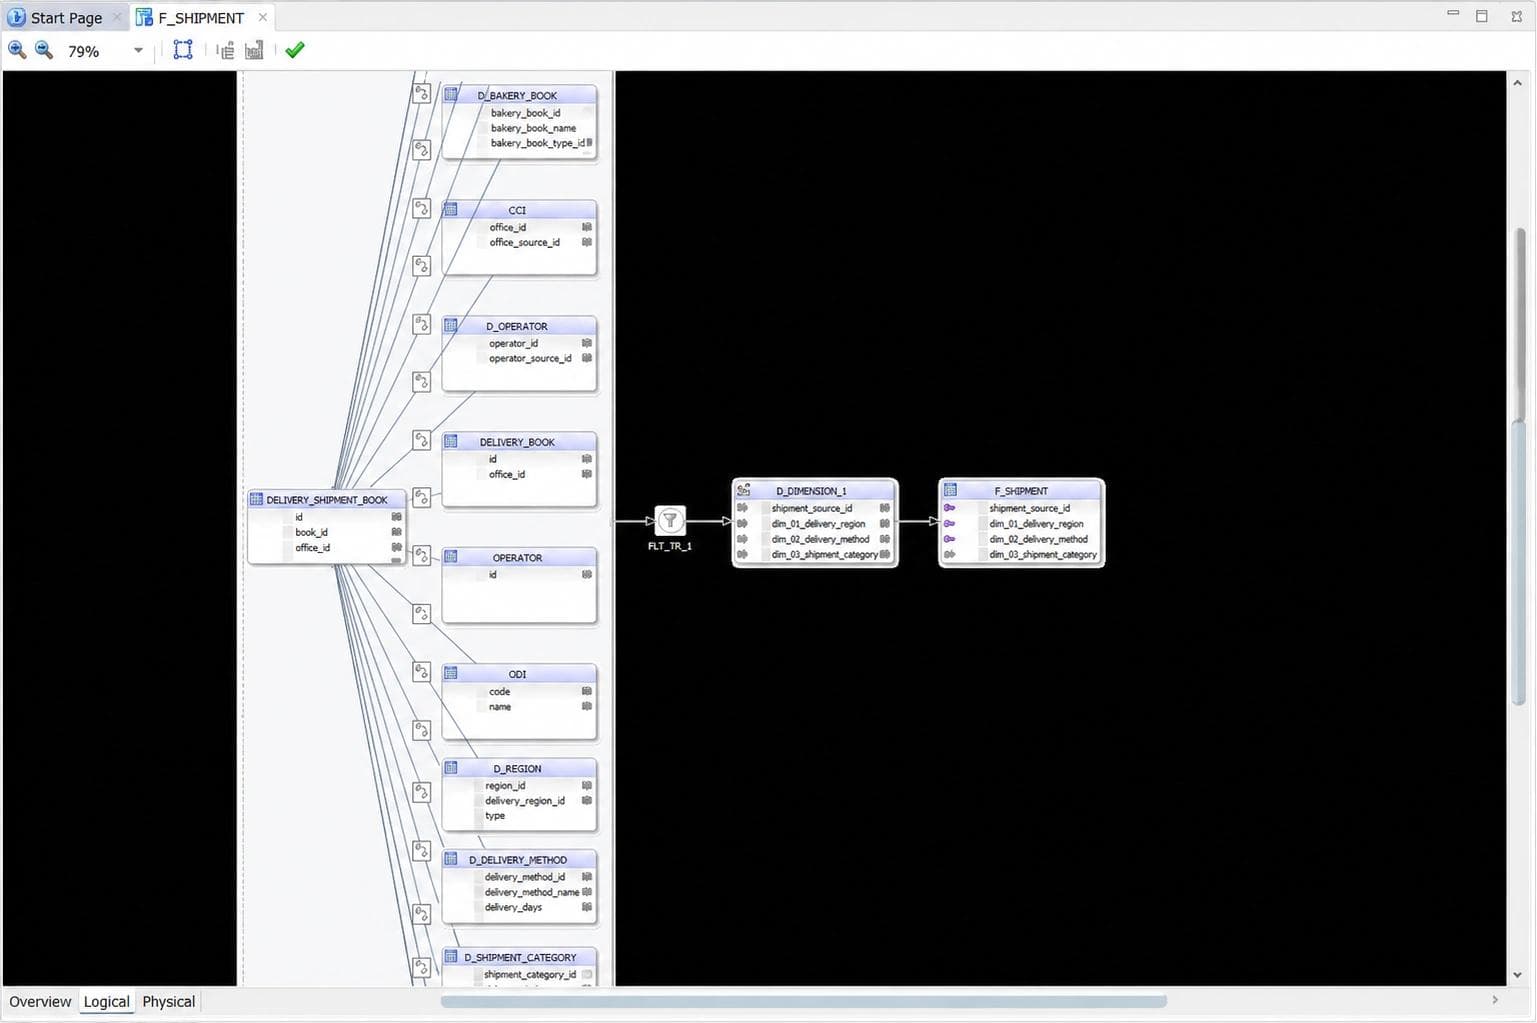The image size is (1537, 1023).
Task: Switch to the Start Page tab
Action: click(66, 17)
